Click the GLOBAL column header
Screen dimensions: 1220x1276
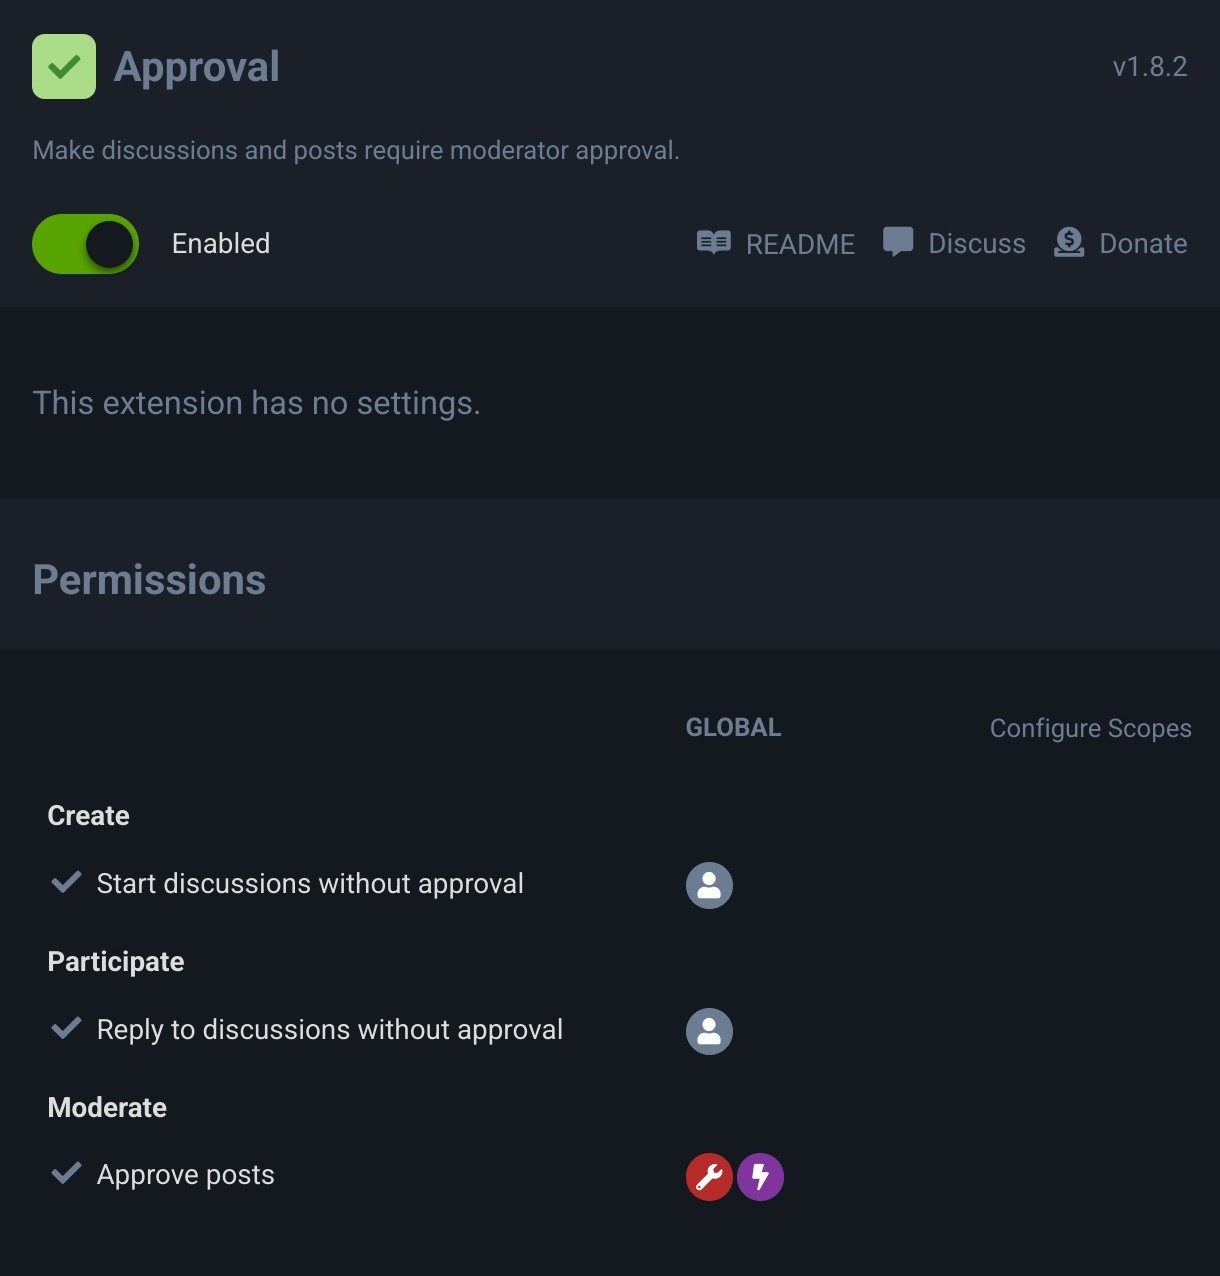(733, 728)
